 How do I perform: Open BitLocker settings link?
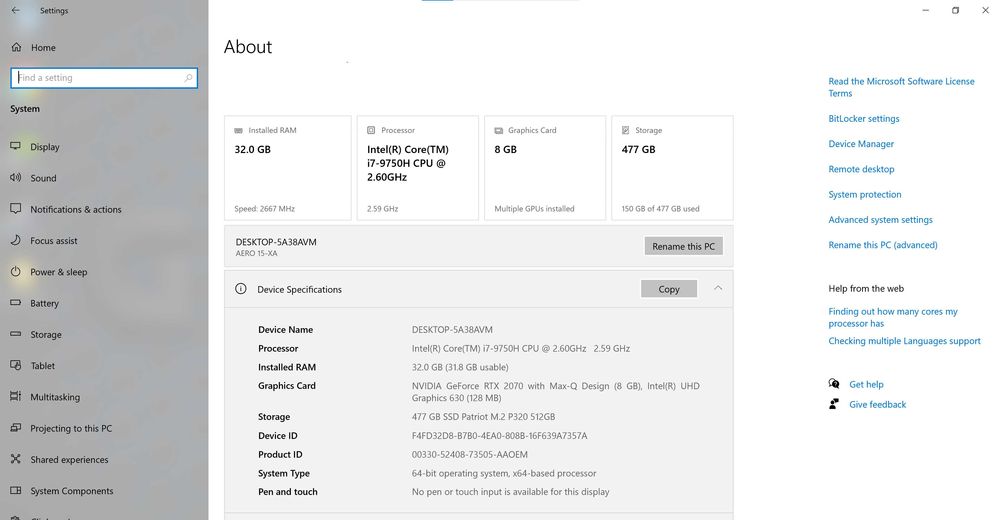[864, 119]
